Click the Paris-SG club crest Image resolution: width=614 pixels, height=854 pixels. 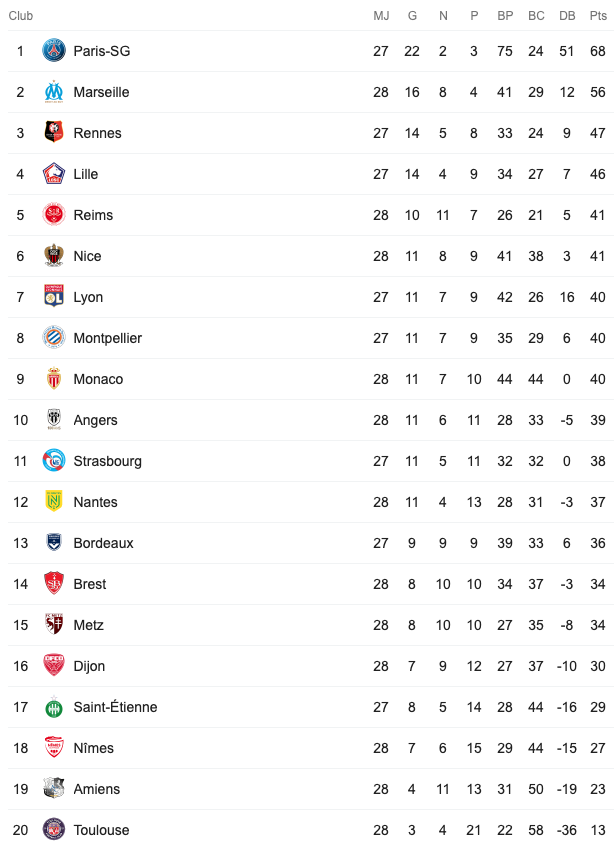[x=54, y=51]
